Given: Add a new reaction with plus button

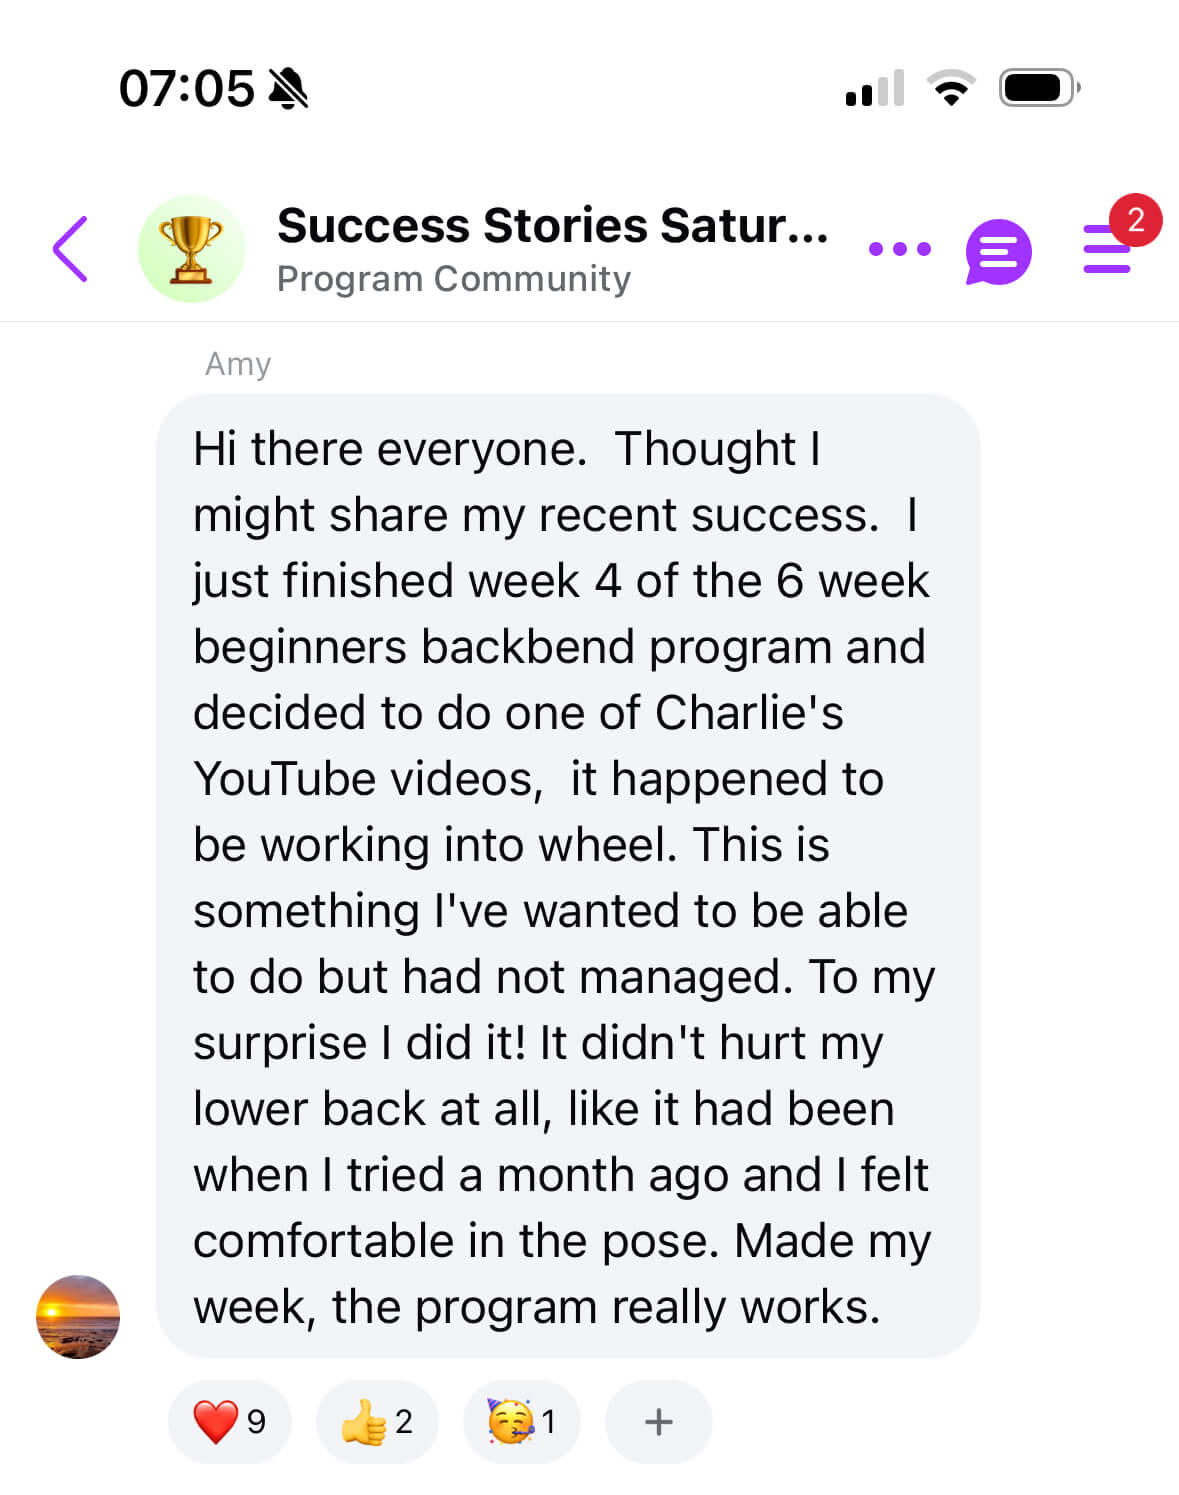Looking at the screenshot, I should tap(658, 1421).
